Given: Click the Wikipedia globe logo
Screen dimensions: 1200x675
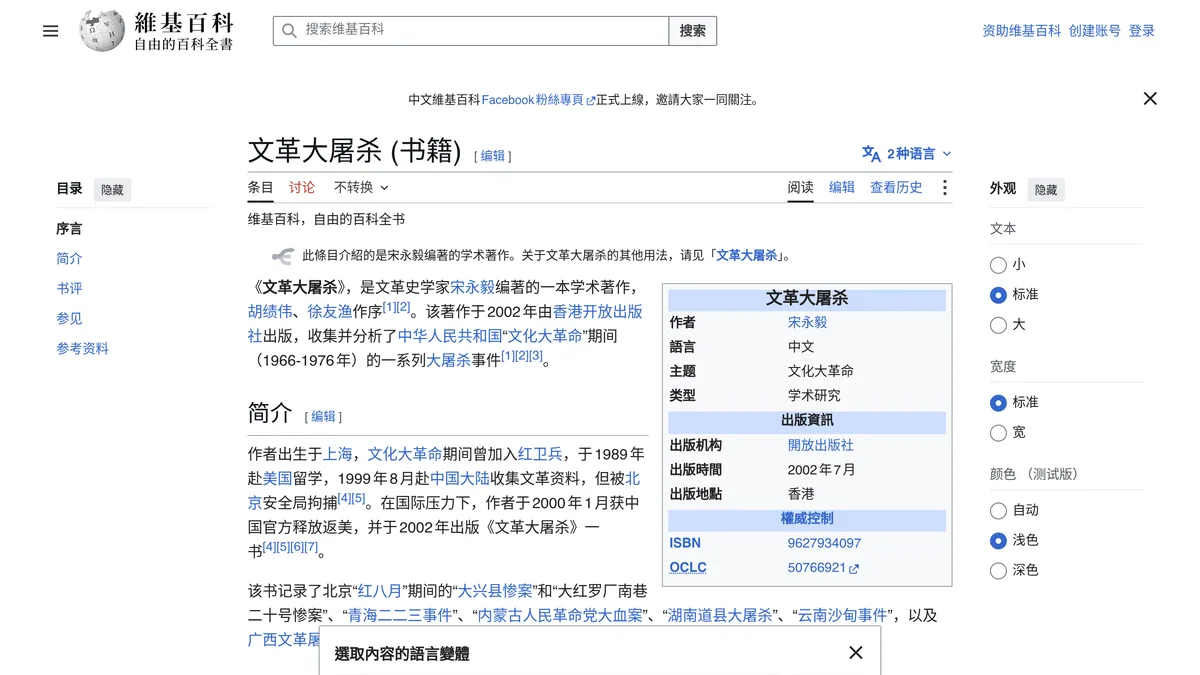Looking at the screenshot, I should point(102,31).
